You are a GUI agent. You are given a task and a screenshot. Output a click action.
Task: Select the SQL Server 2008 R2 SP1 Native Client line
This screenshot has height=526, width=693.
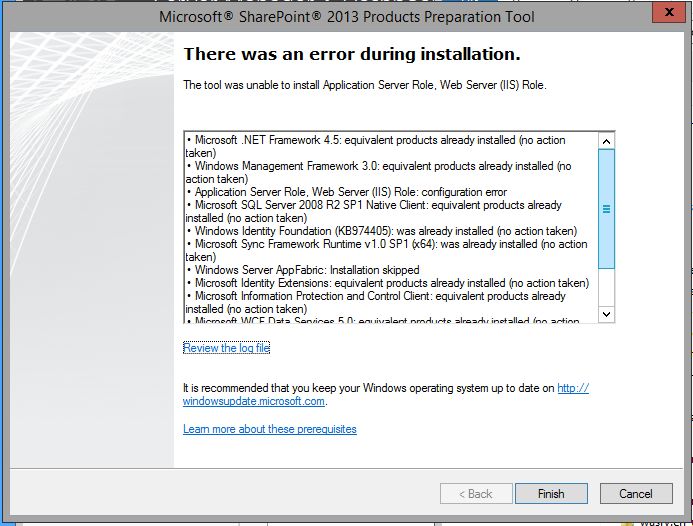[373, 211]
